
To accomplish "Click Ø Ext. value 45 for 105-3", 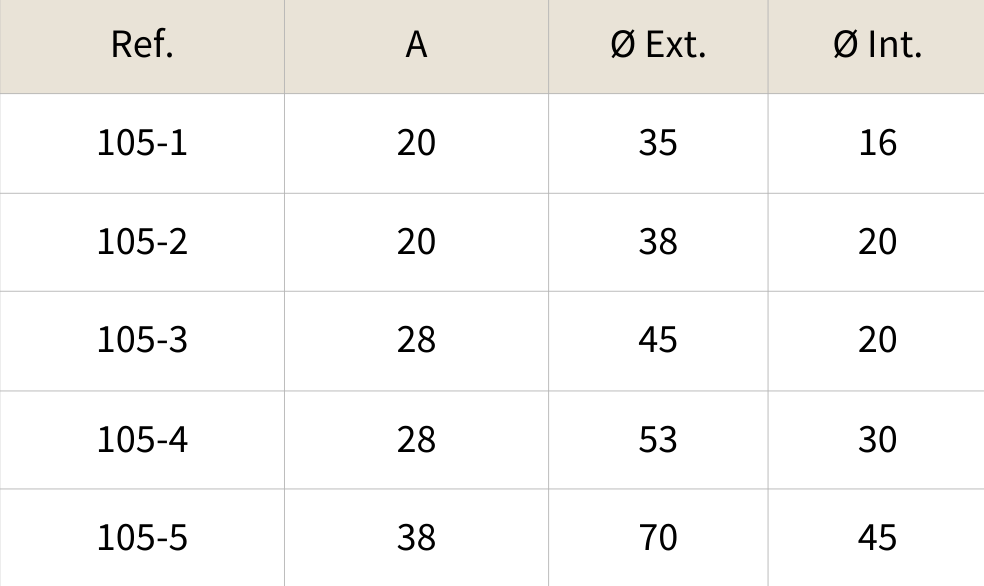I will [x=658, y=340].
